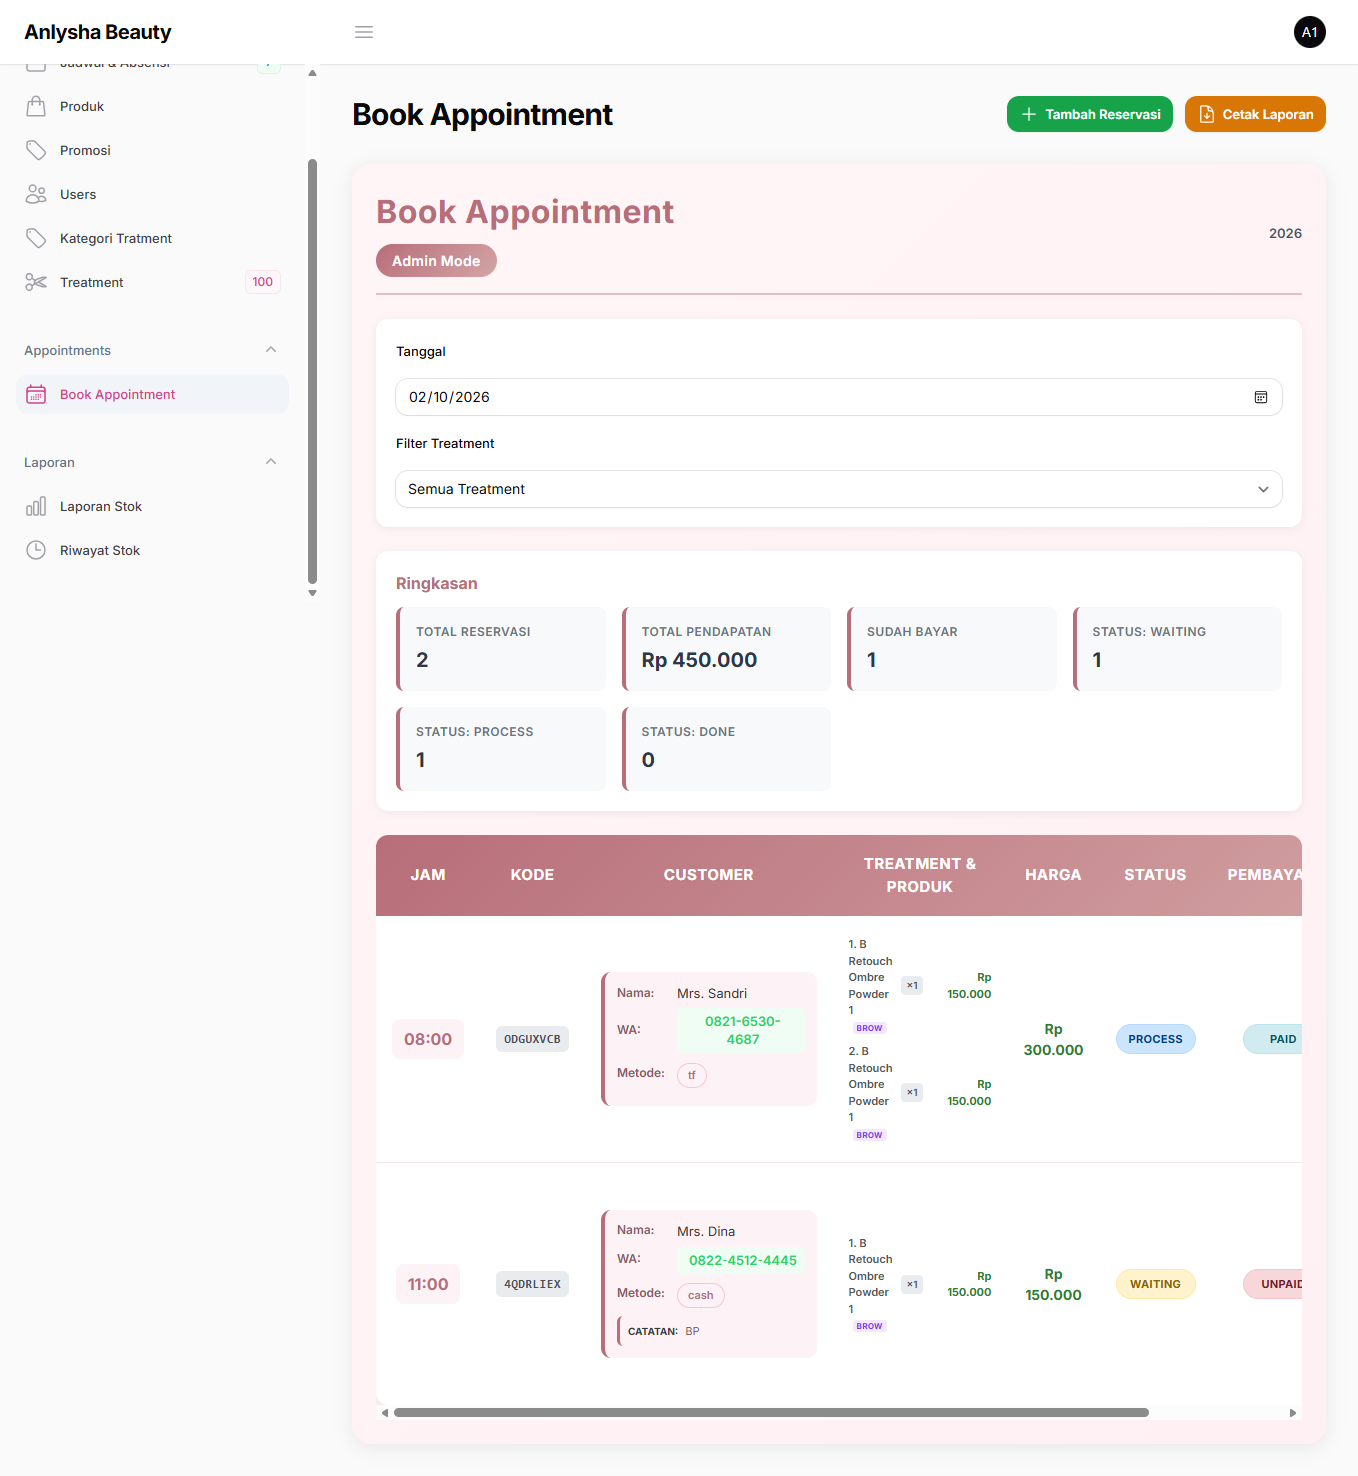Screen dimensions: 1358x1476
Task: Click the table's horizontal scrollbar
Action: click(x=770, y=1413)
